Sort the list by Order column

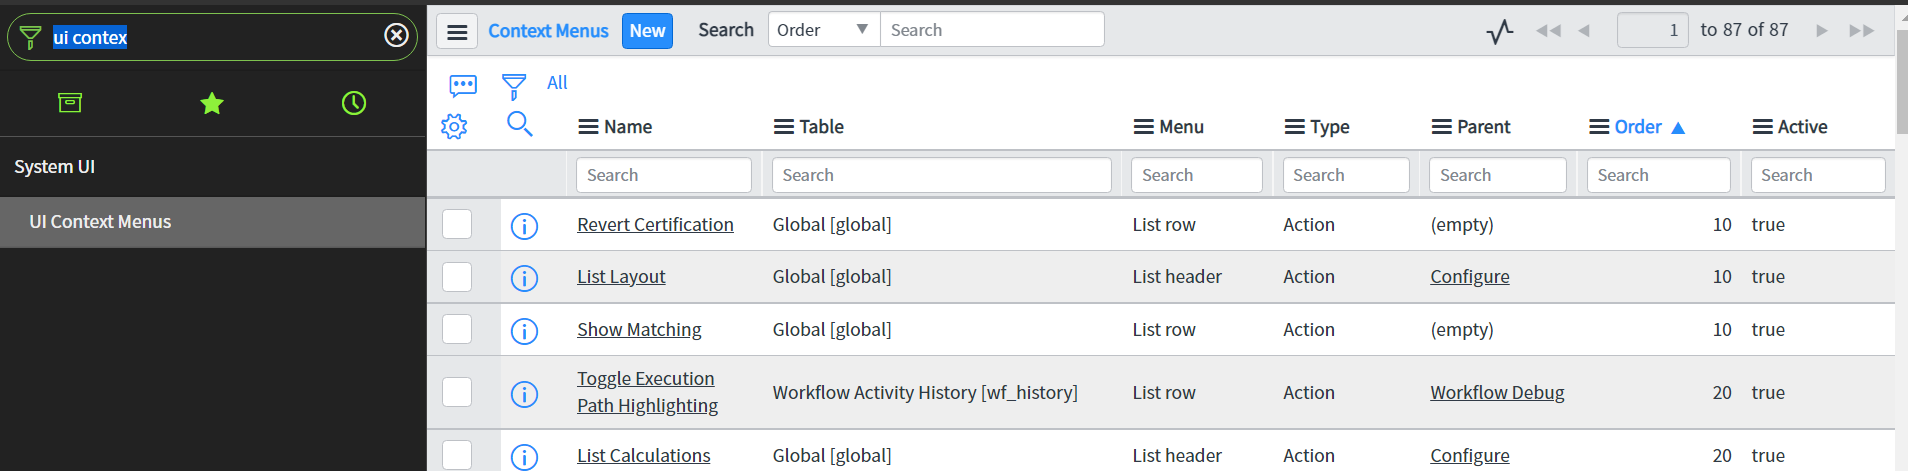1637,127
